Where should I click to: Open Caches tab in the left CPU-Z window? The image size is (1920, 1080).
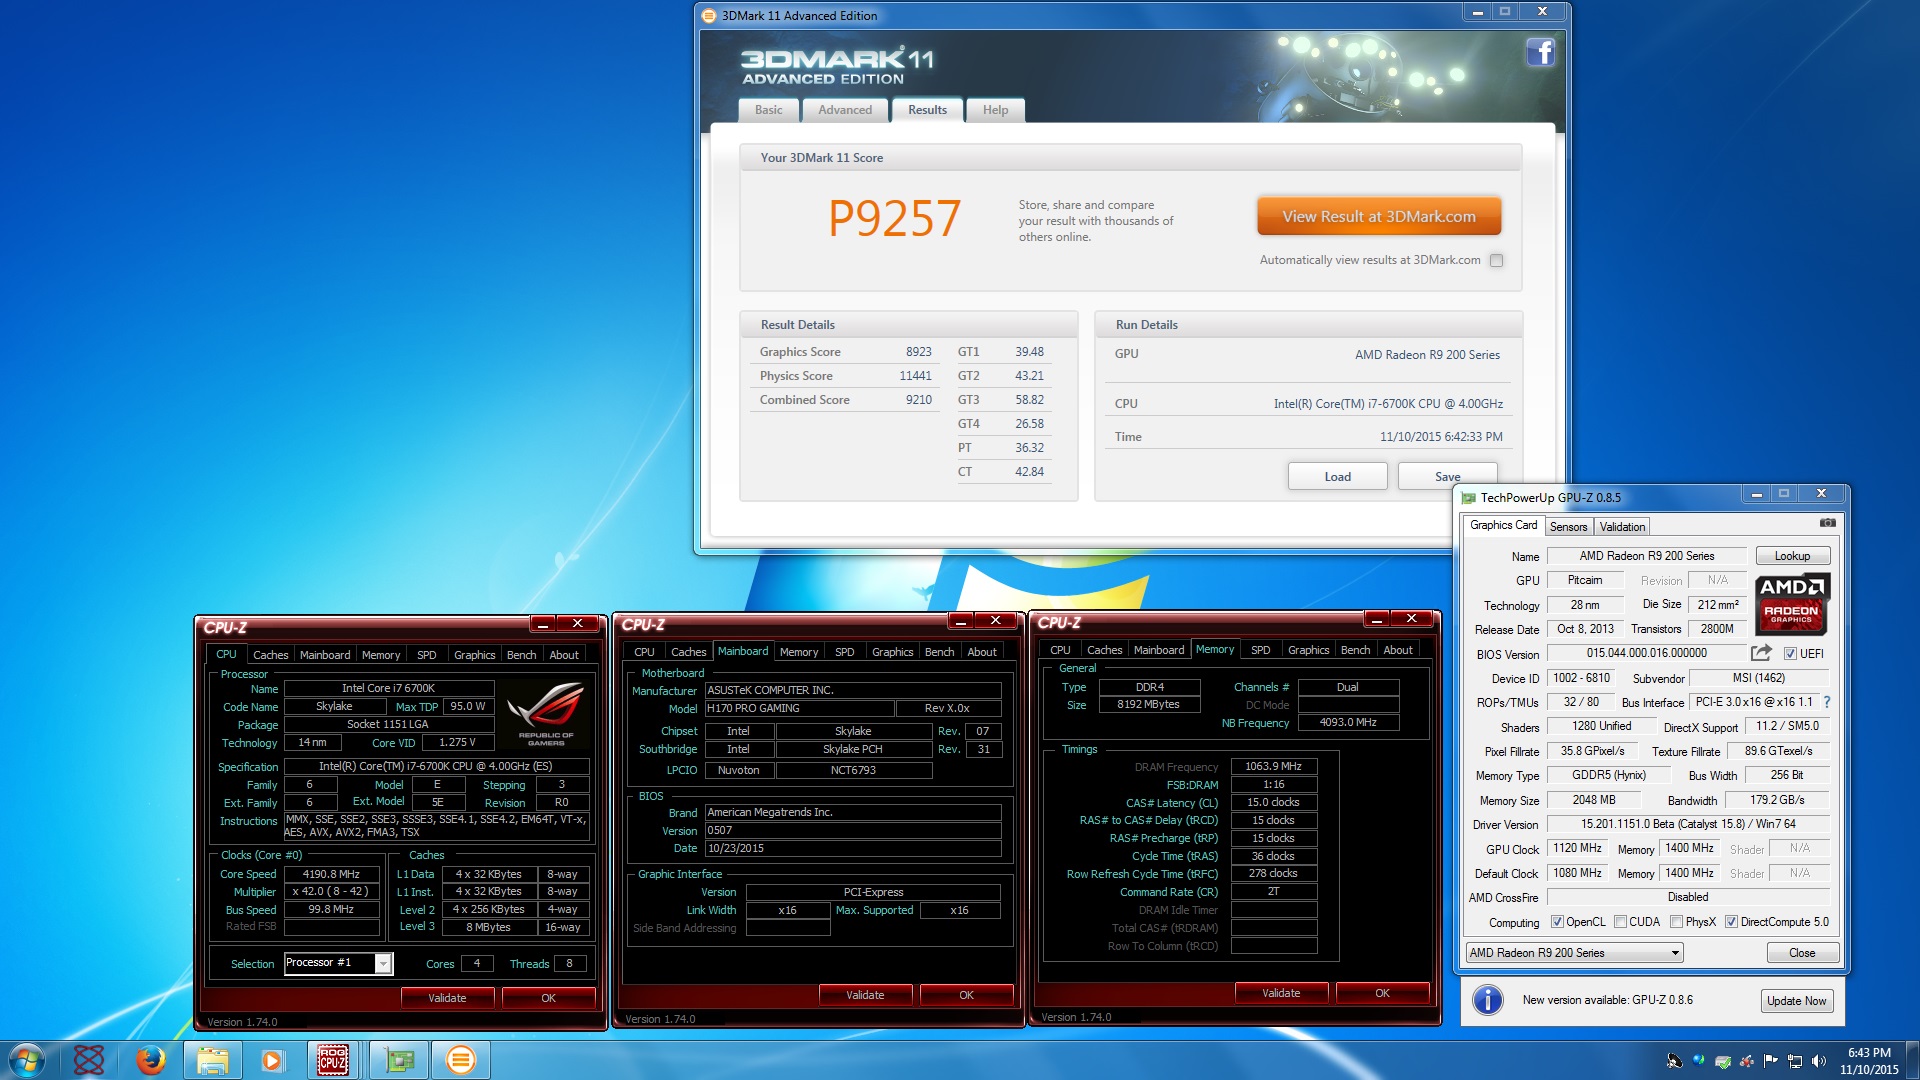[270, 655]
